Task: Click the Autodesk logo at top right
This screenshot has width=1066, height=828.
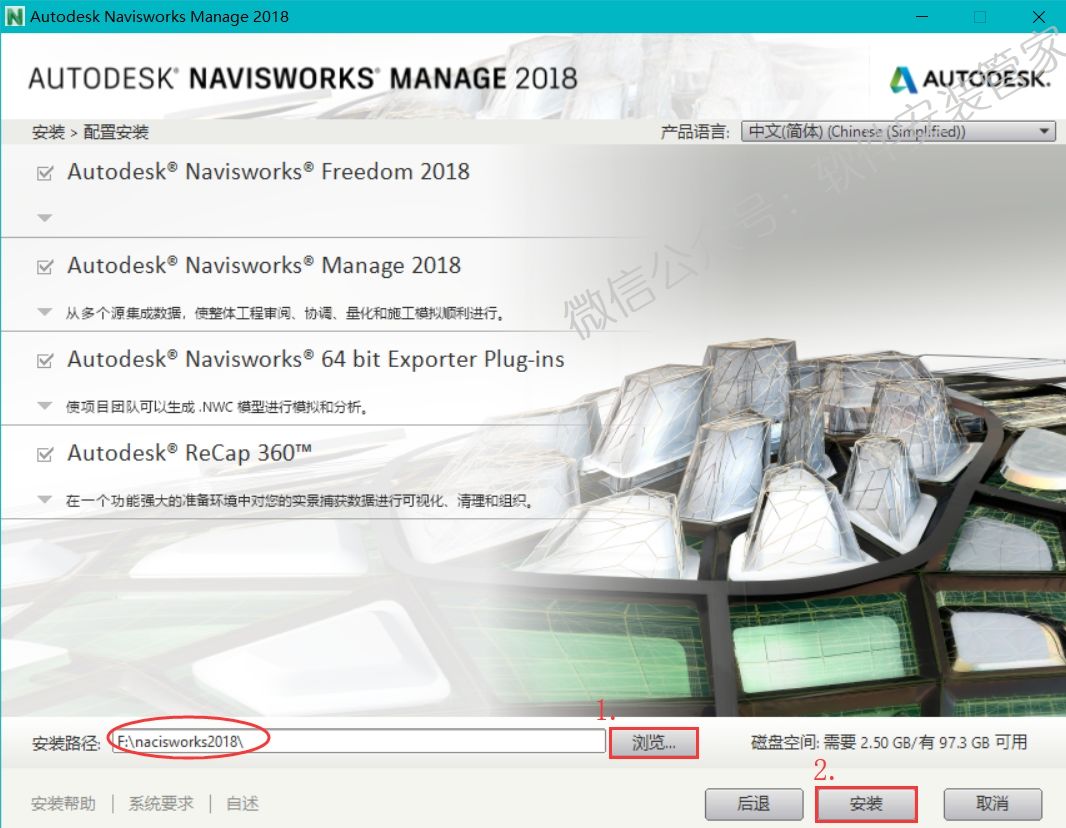Action: click(x=970, y=79)
